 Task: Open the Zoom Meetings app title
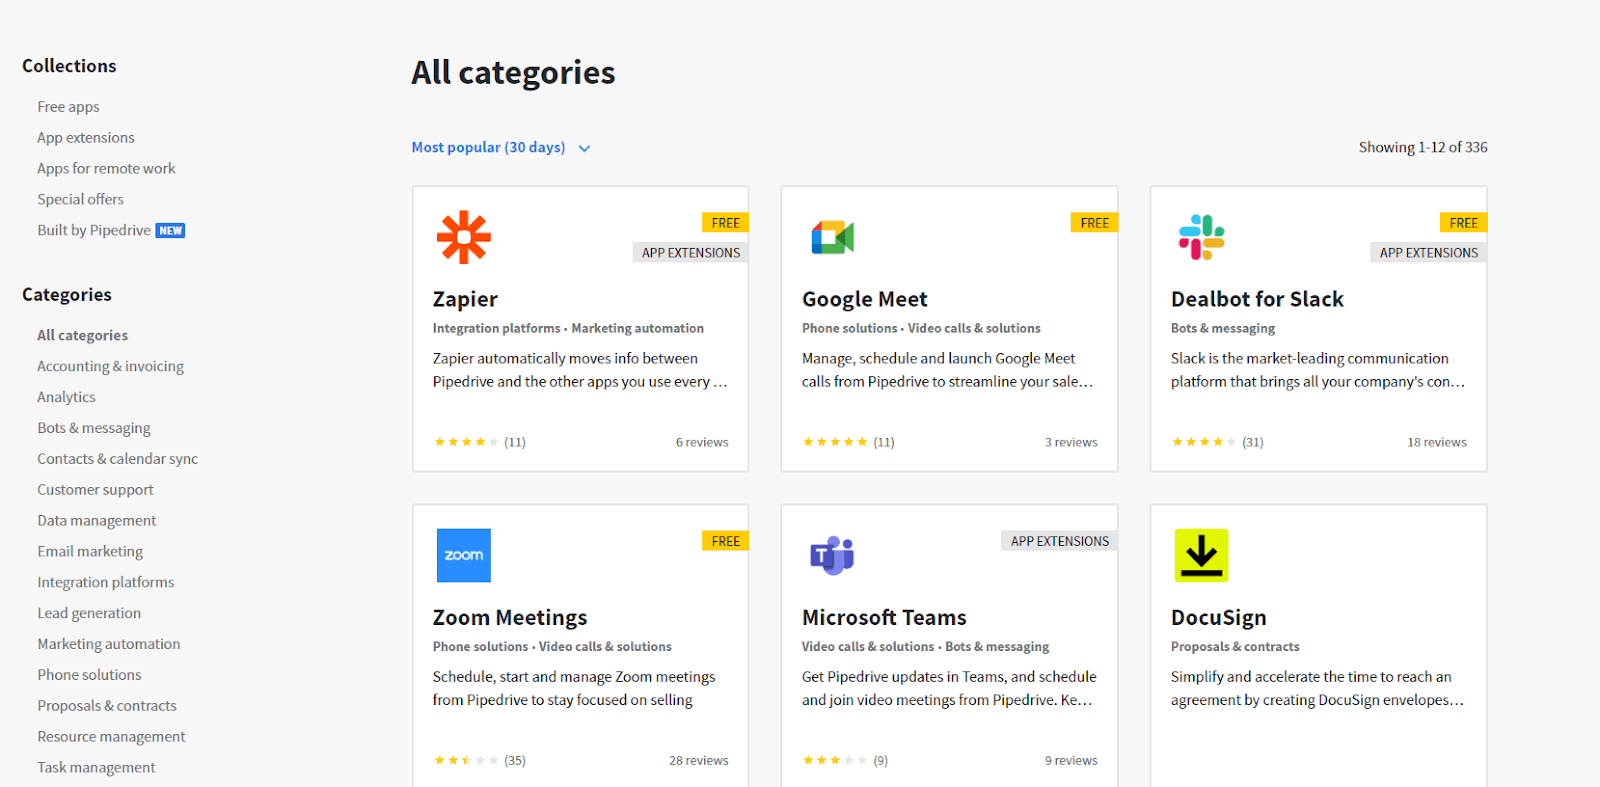[510, 617]
